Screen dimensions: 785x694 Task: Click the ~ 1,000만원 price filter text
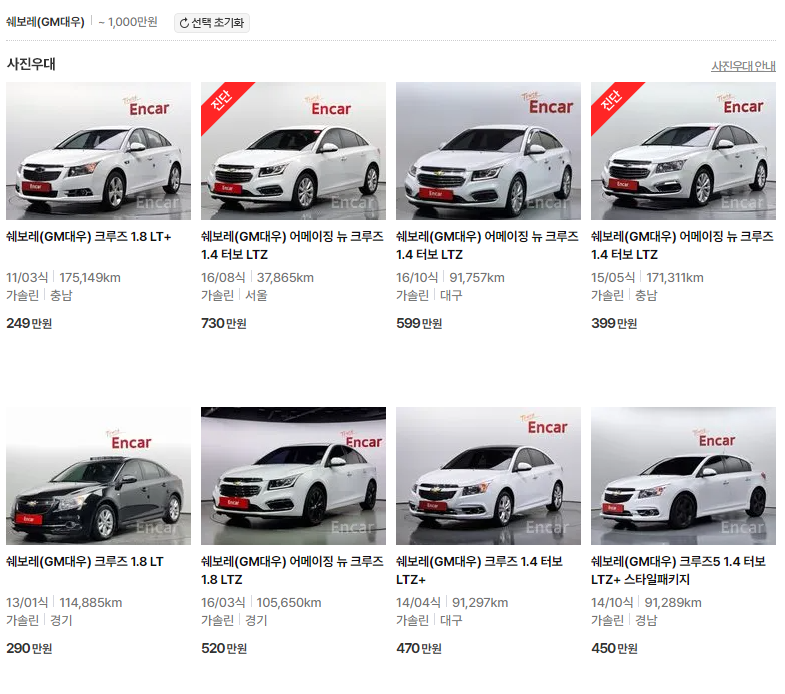pyautogui.click(x=128, y=22)
